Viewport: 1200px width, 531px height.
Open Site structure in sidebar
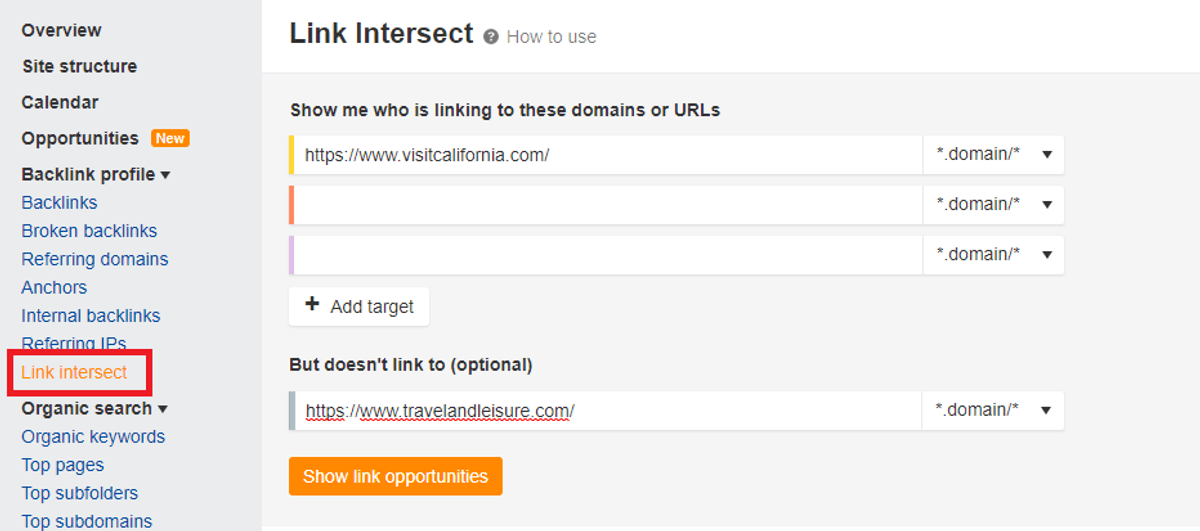[80, 66]
